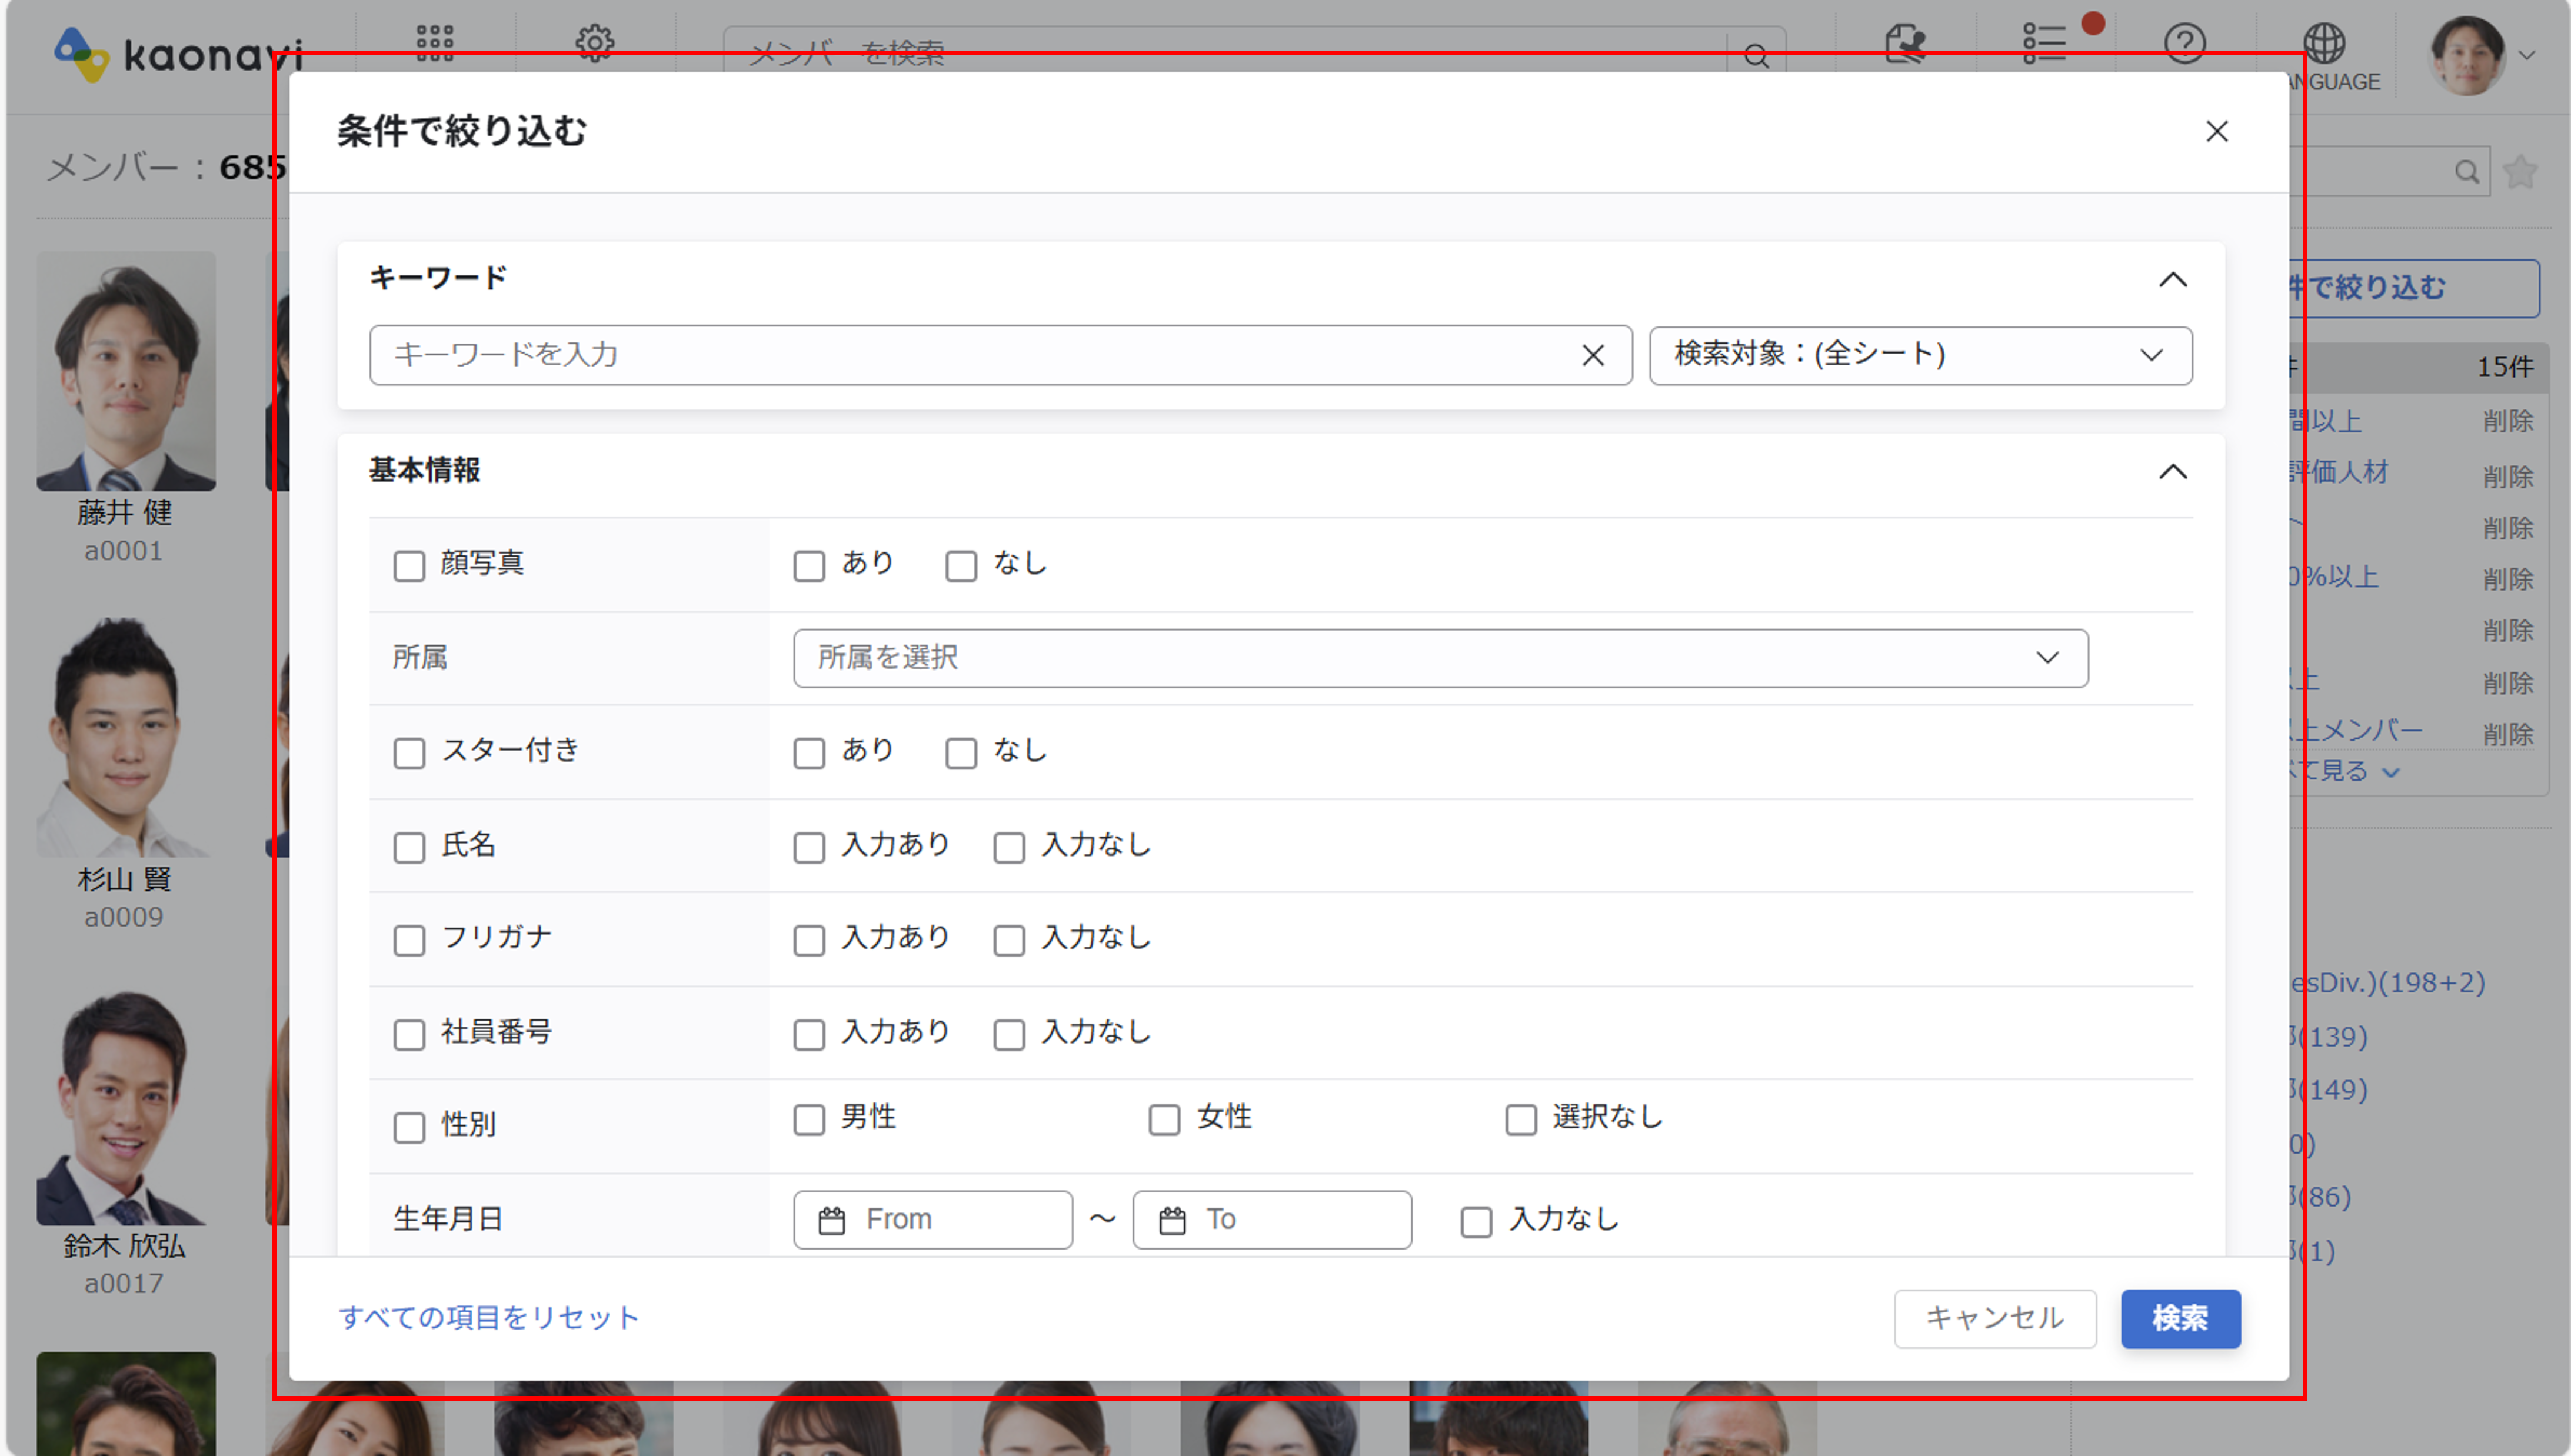Open the 検索対象 (全シート) dropdown
Viewport: 2571px width, 1456px height.
point(1920,355)
